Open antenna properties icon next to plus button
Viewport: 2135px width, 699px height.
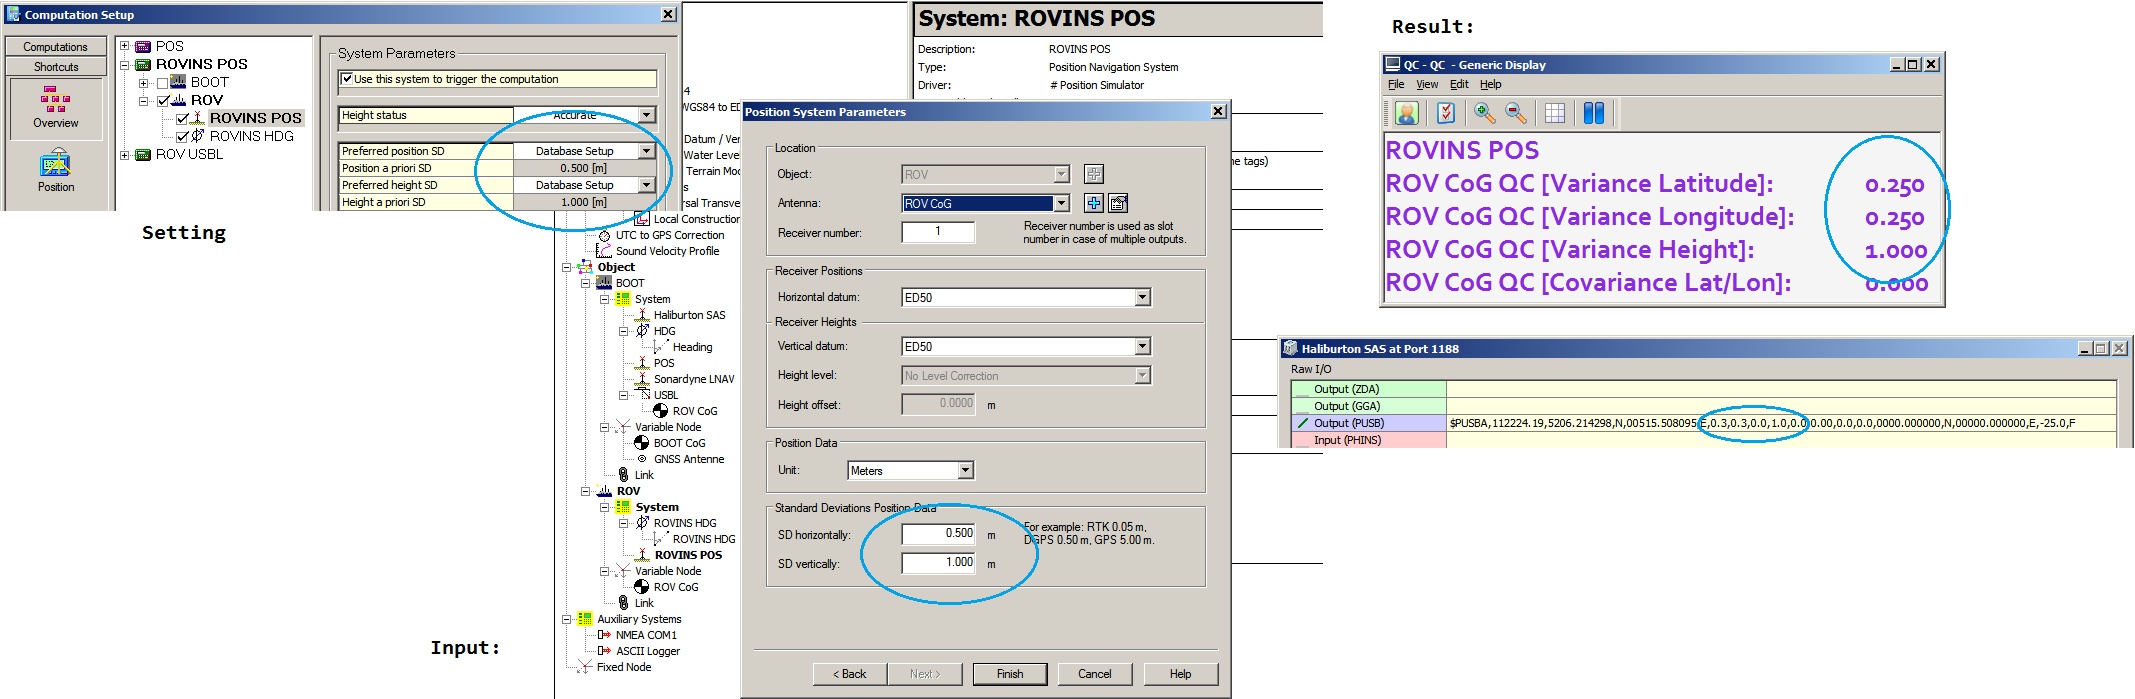[x=1118, y=203]
